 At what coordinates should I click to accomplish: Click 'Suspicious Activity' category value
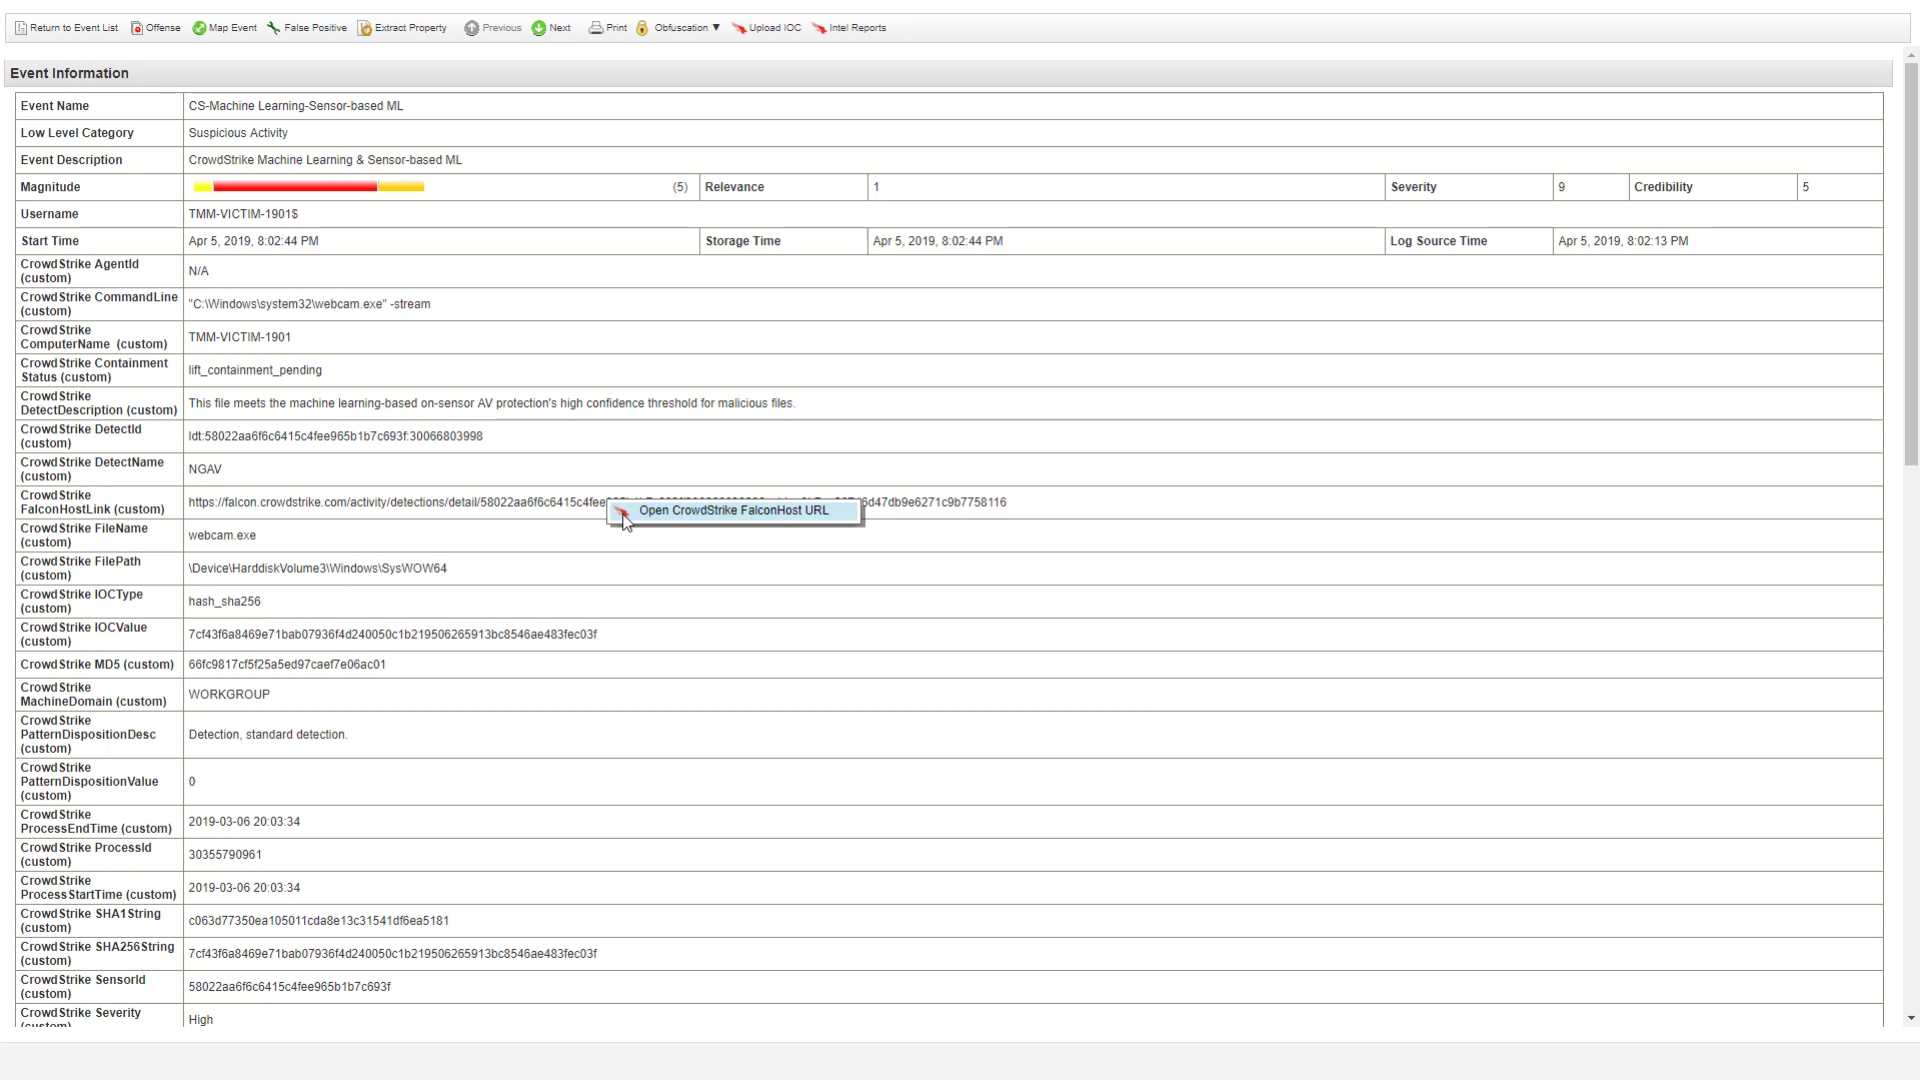238,133
